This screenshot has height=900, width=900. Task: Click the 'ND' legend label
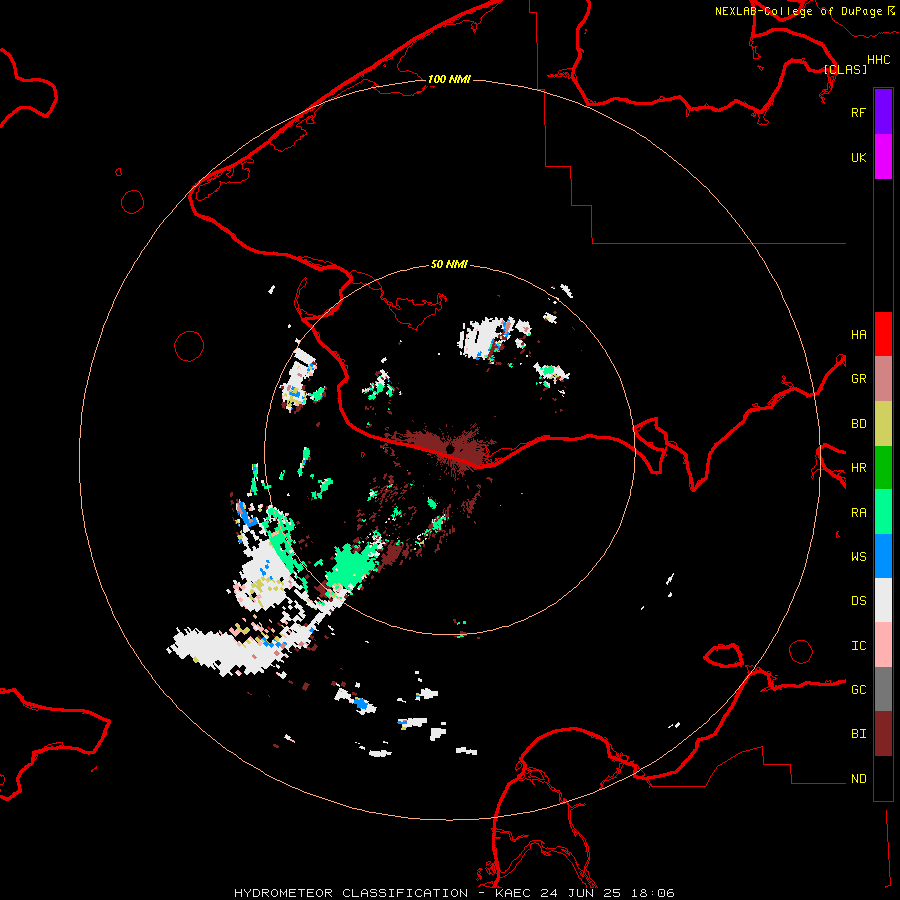858,779
